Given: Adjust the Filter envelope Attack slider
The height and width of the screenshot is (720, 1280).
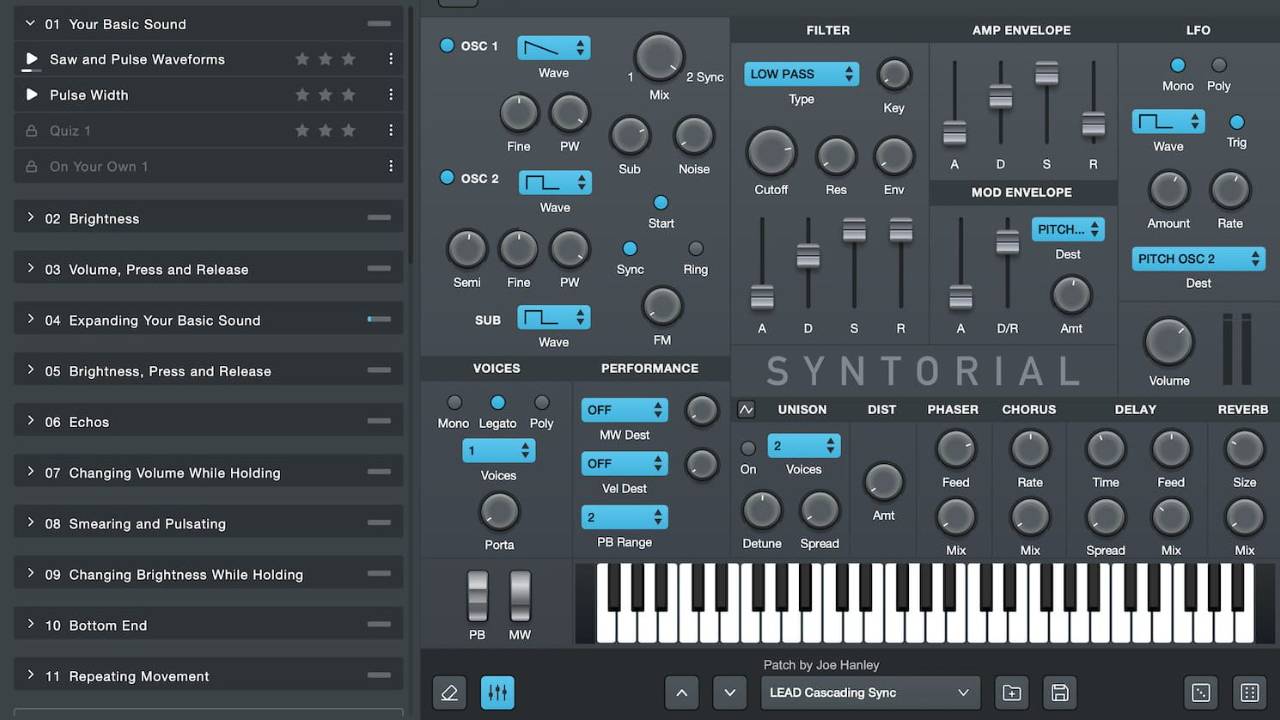Looking at the screenshot, I should point(762,297).
